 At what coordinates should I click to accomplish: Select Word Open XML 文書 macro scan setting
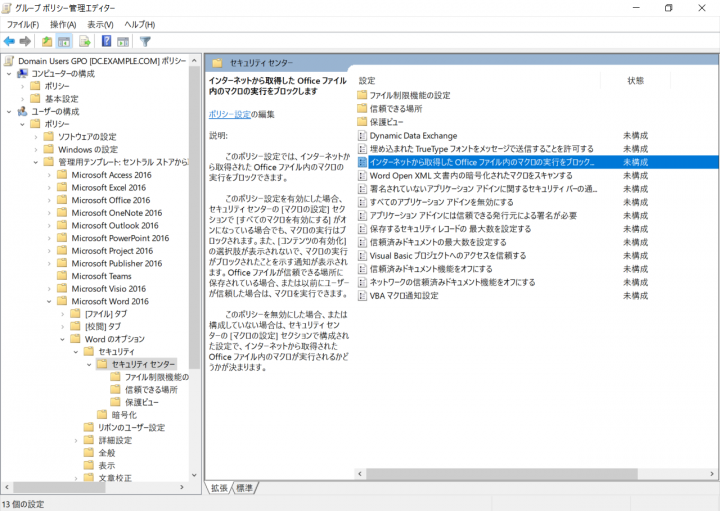[471, 175]
